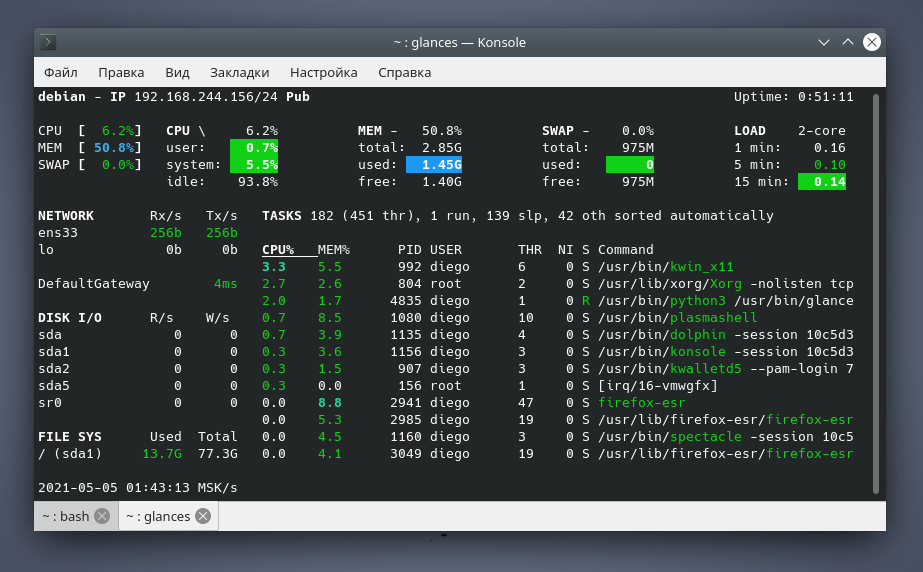
Task: Click the window minimize chevron icon
Action: pyautogui.click(x=823, y=42)
